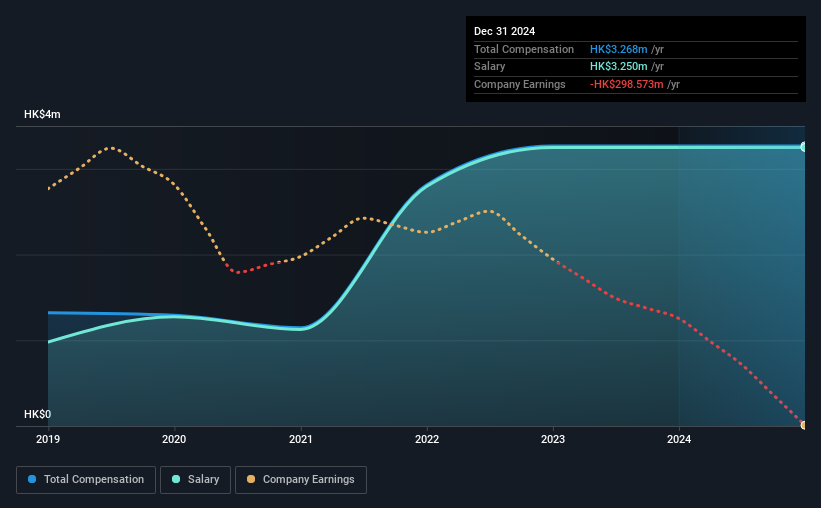The width and height of the screenshot is (821, 508).
Task: Click the orange Company Earnings legend dot
Action: click(x=251, y=479)
